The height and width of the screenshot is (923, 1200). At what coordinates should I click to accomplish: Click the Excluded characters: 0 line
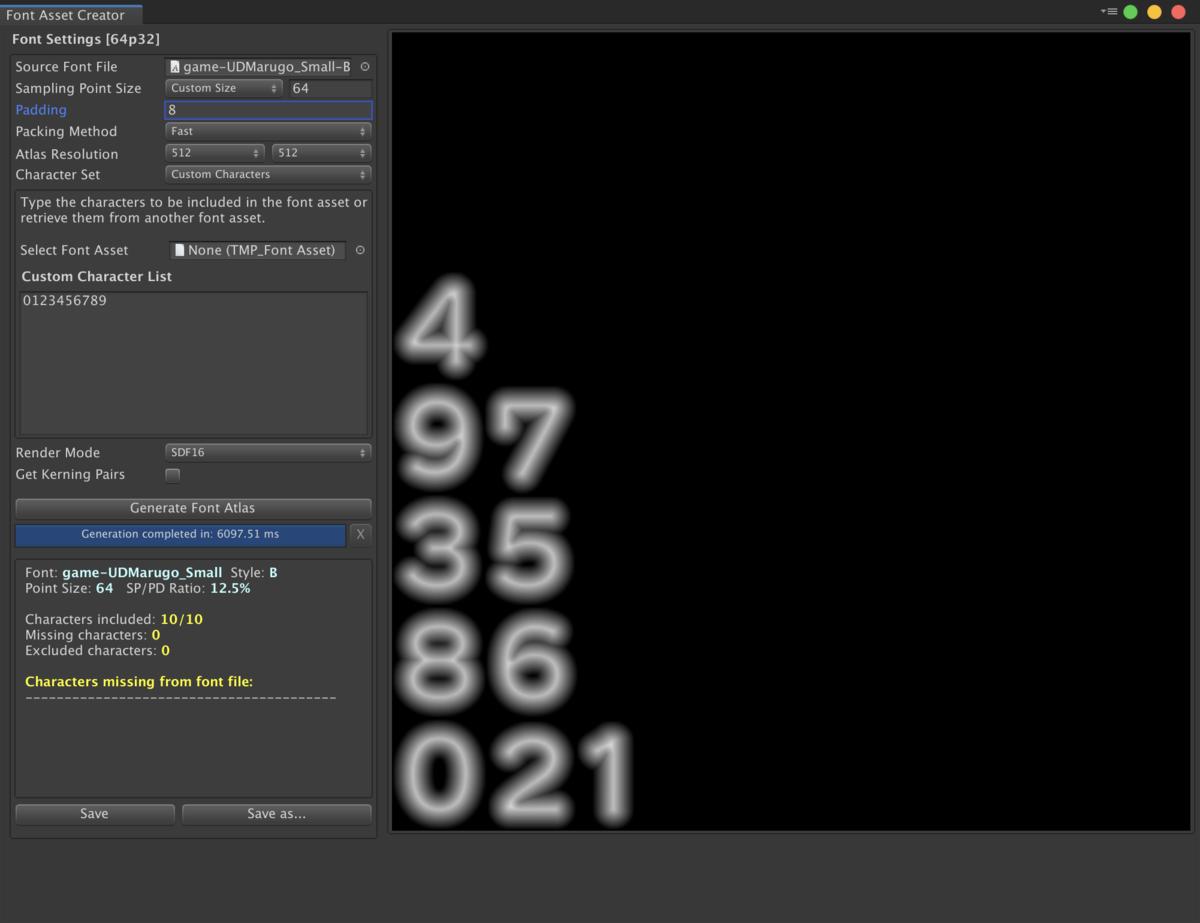[97, 651]
